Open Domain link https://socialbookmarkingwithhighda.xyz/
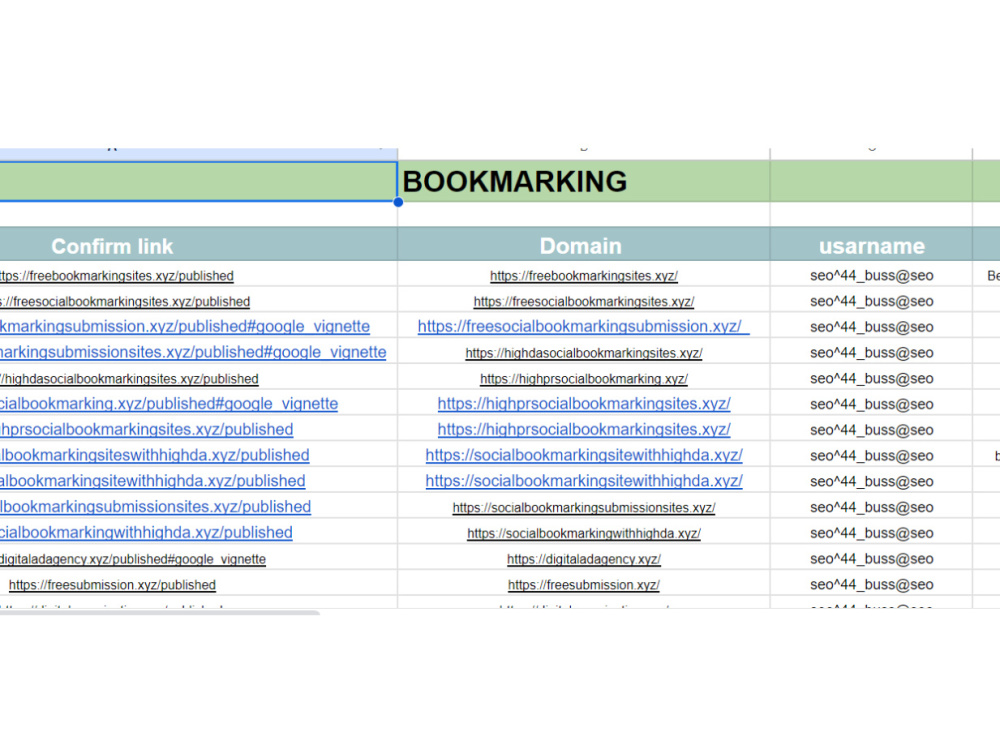Image resolution: width=1000 pixels, height=749 pixels. (584, 533)
